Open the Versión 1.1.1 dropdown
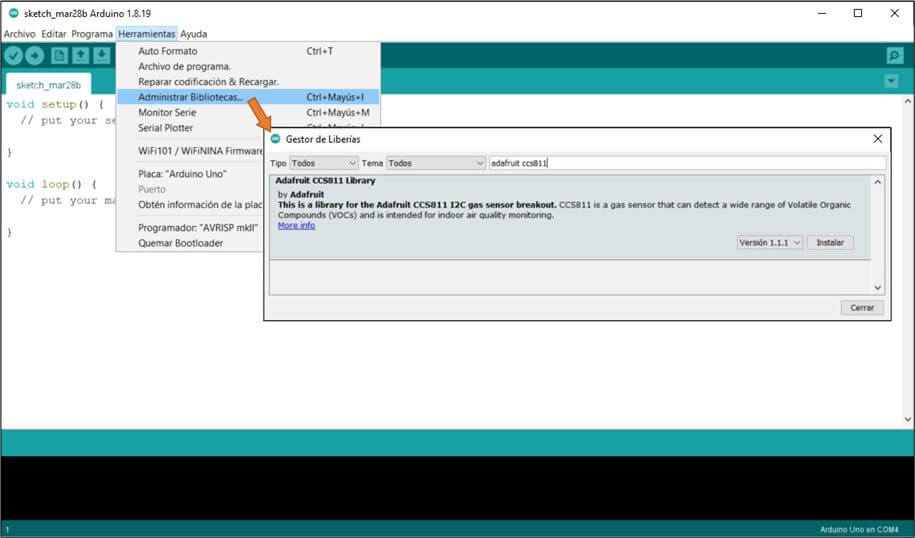 coord(769,243)
